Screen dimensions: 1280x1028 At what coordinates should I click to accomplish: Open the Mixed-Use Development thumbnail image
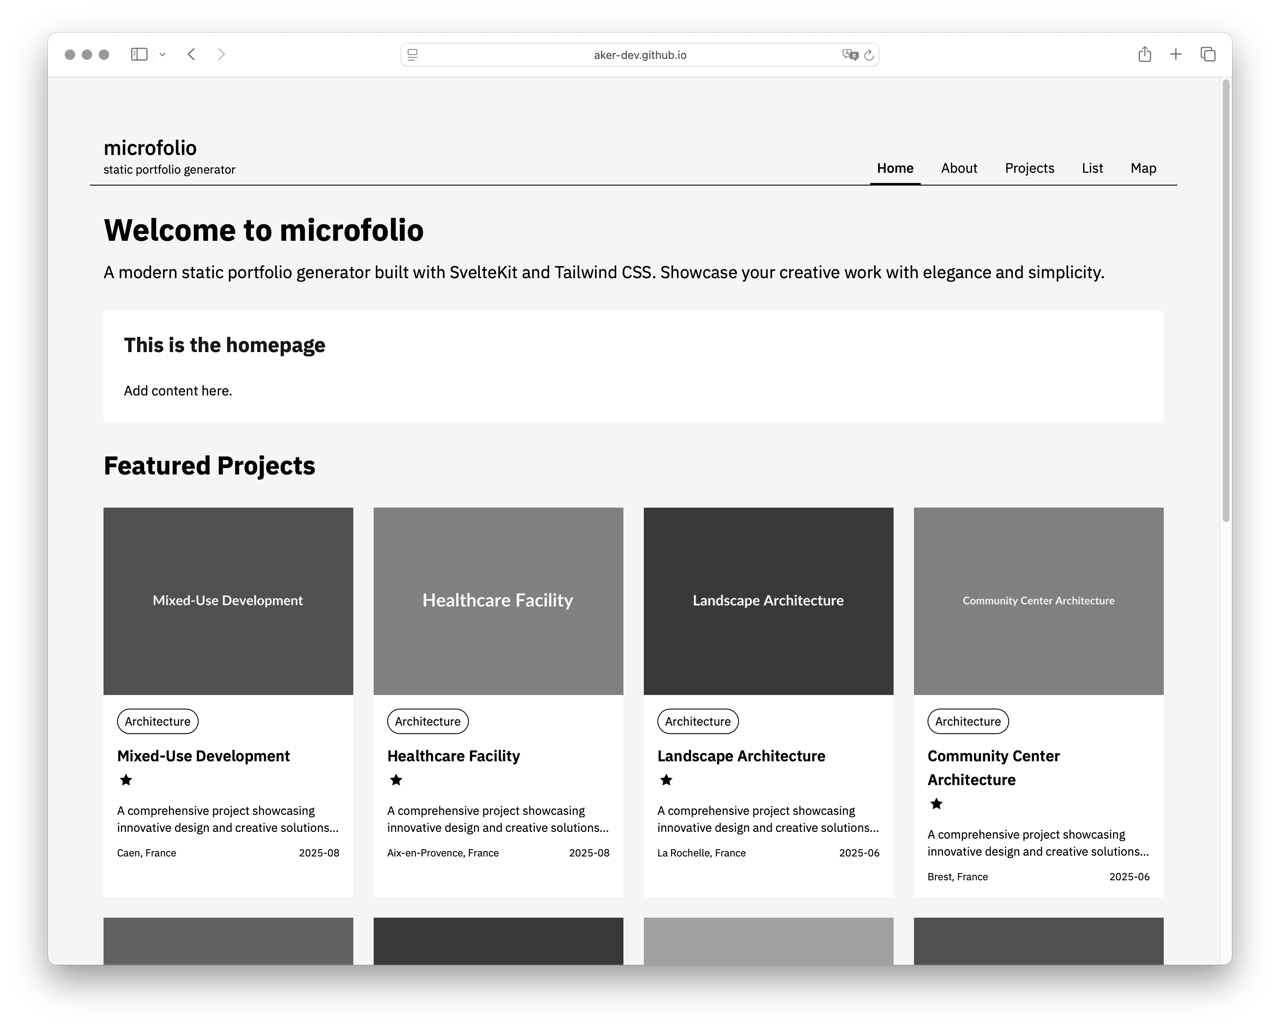[228, 601]
